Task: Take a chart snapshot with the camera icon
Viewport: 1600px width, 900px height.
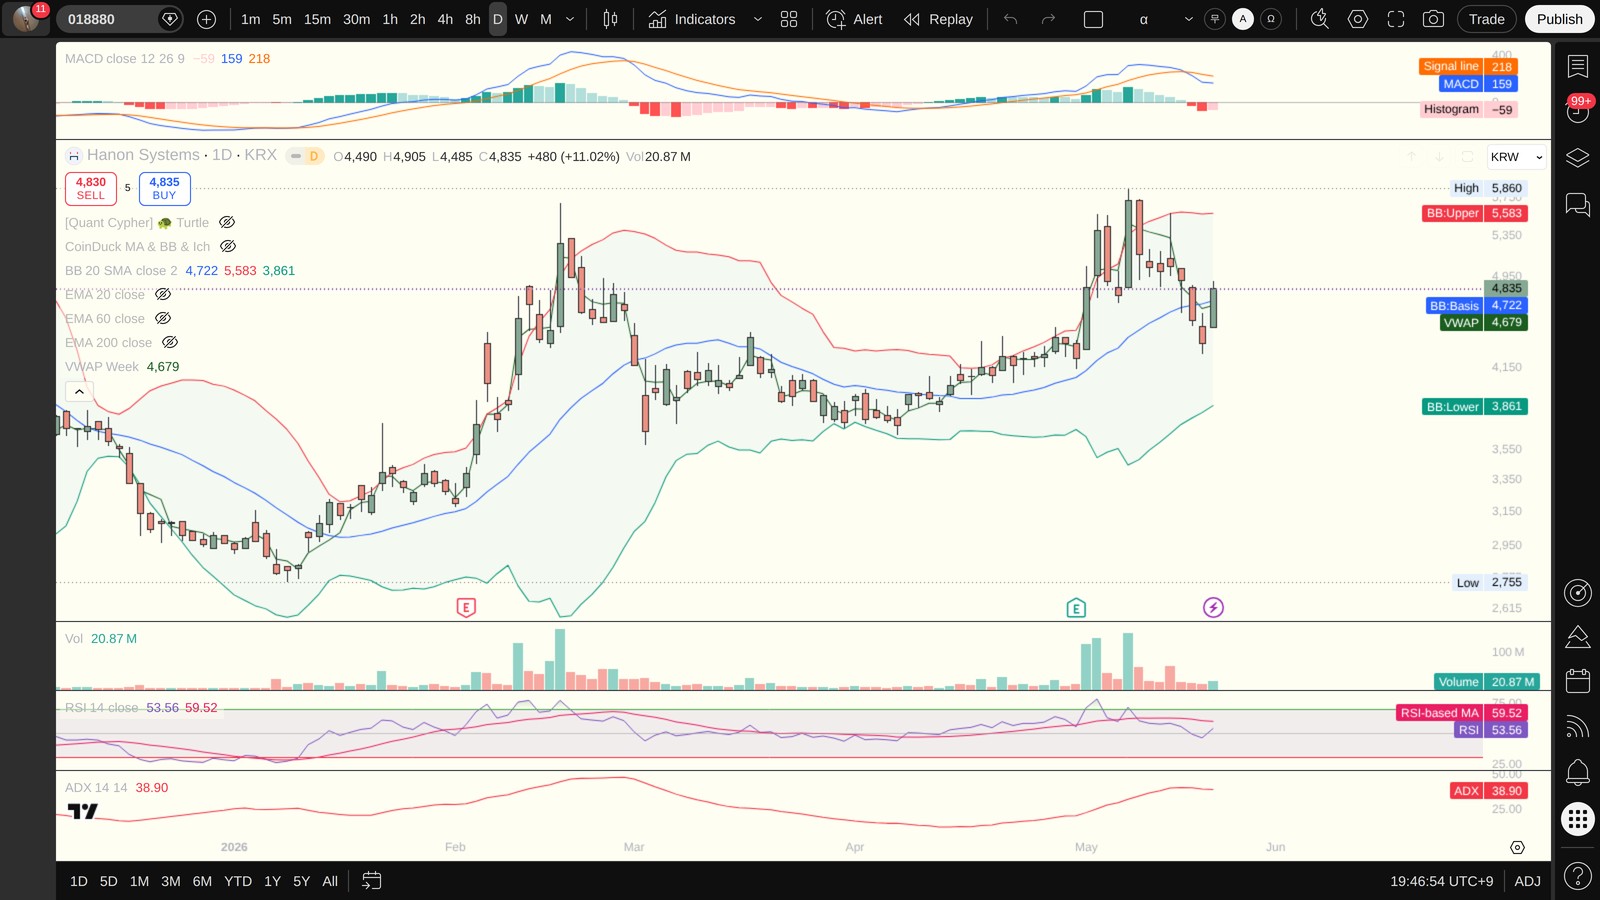Action: click(1433, 19)
